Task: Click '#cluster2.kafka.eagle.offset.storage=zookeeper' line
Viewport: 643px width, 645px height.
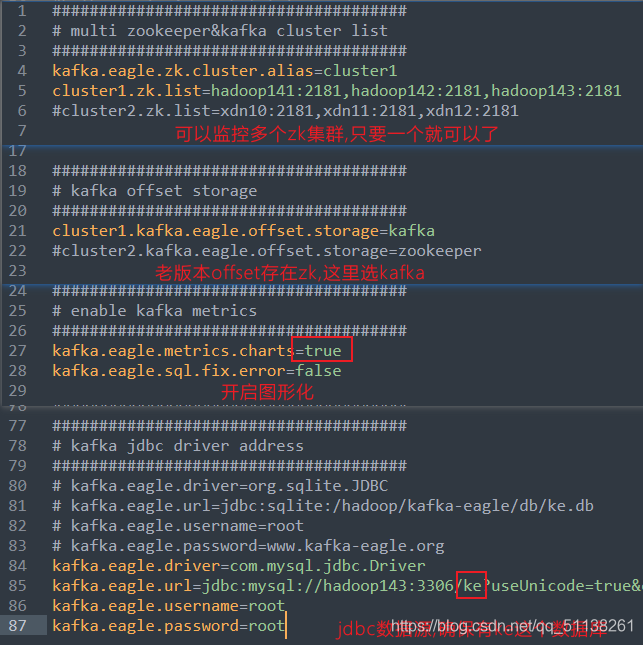Action: [267, 251]
